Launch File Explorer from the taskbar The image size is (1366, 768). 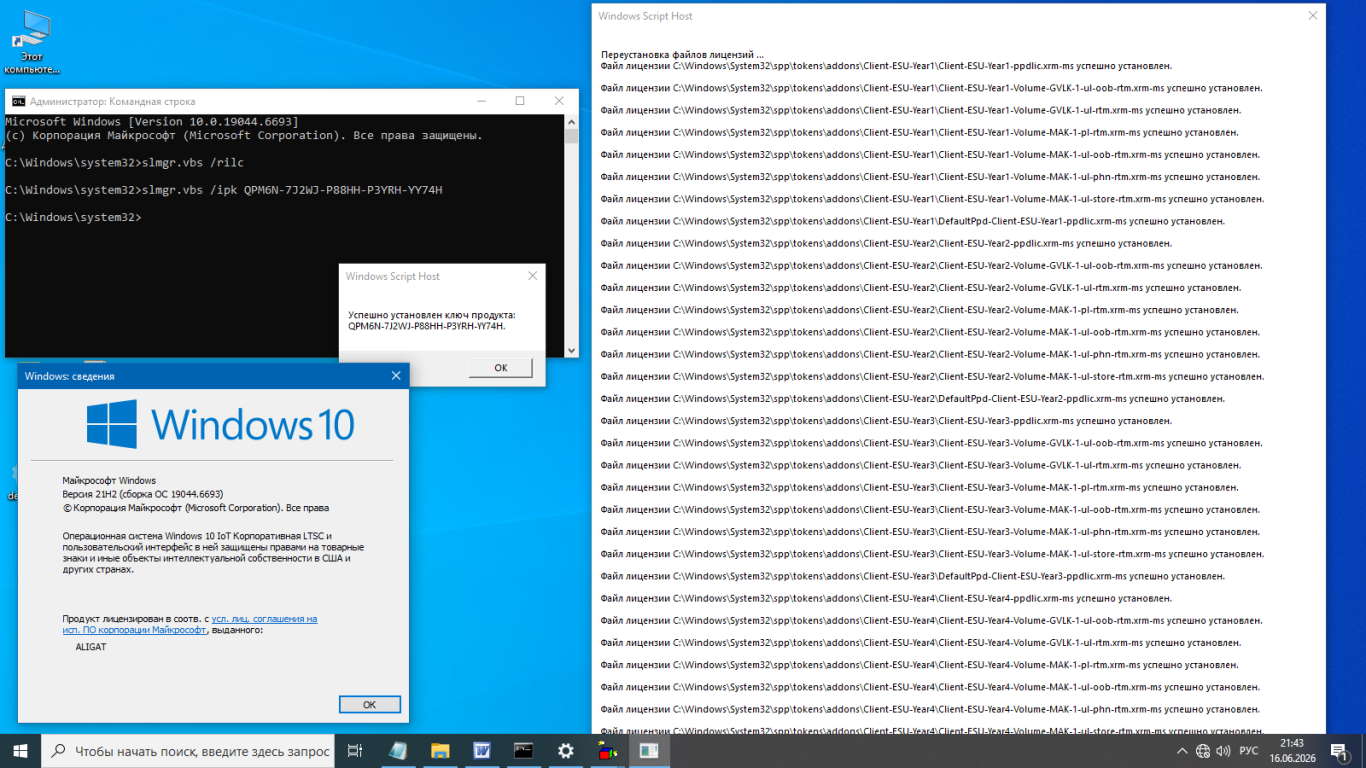pyautogui.click(x=439, y=750)
